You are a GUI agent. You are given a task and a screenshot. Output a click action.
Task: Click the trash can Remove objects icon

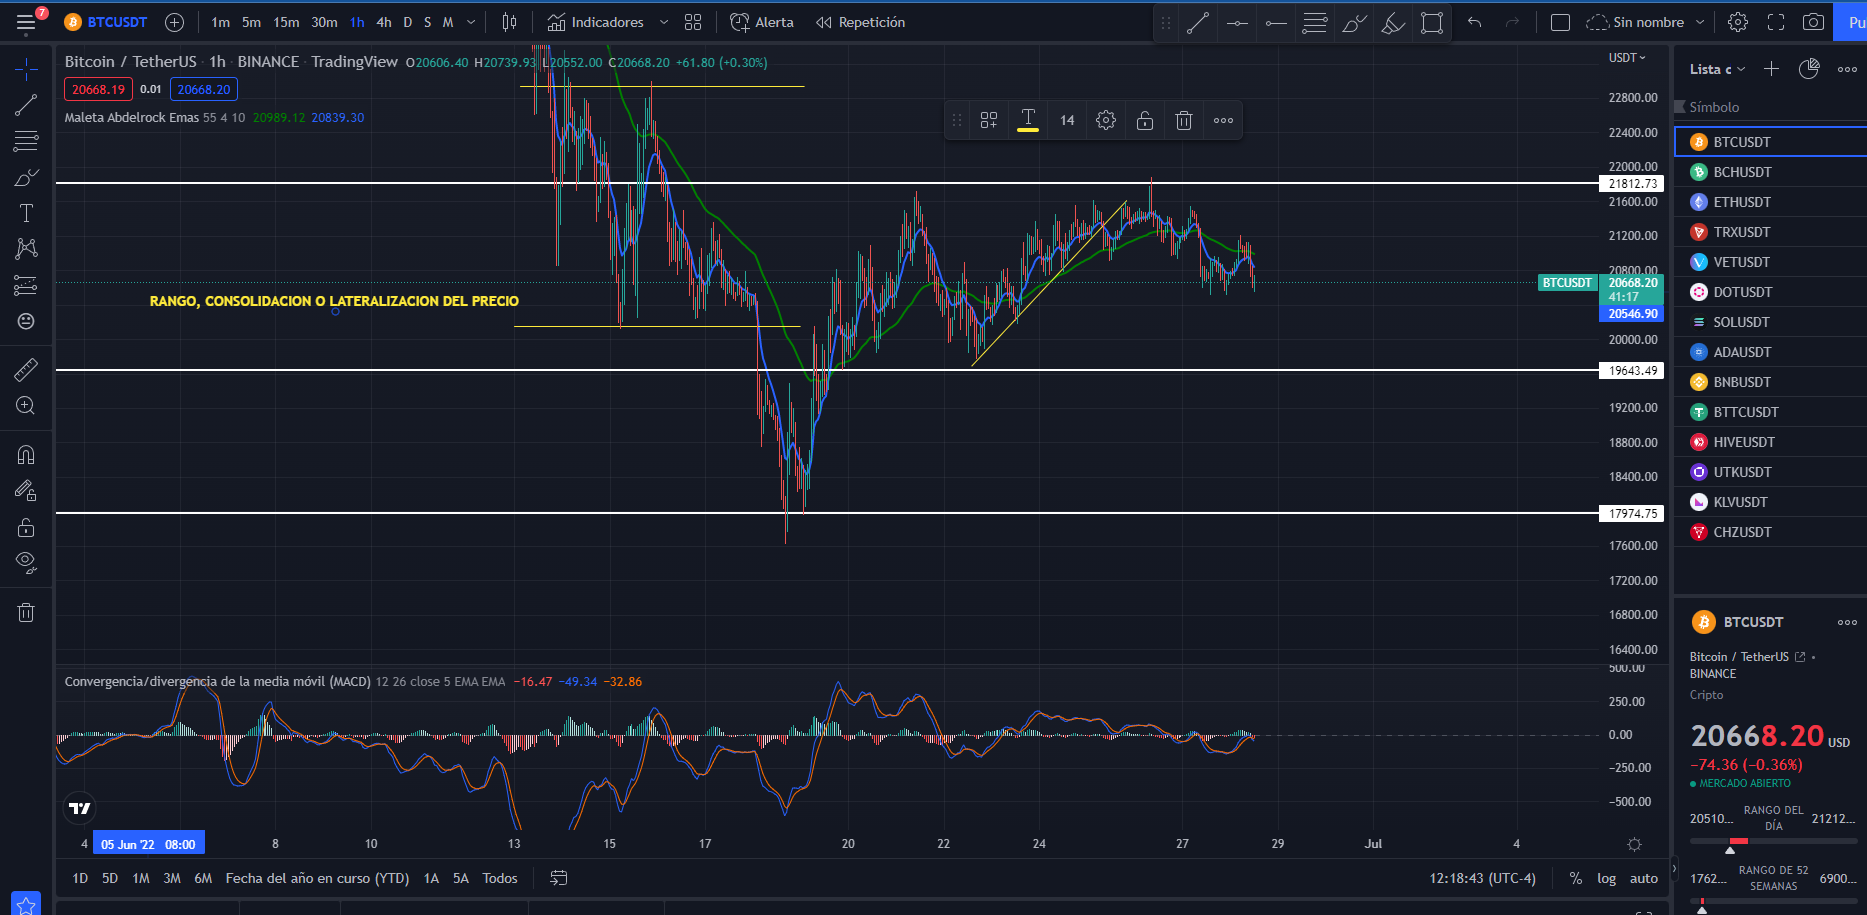(26, 613)
